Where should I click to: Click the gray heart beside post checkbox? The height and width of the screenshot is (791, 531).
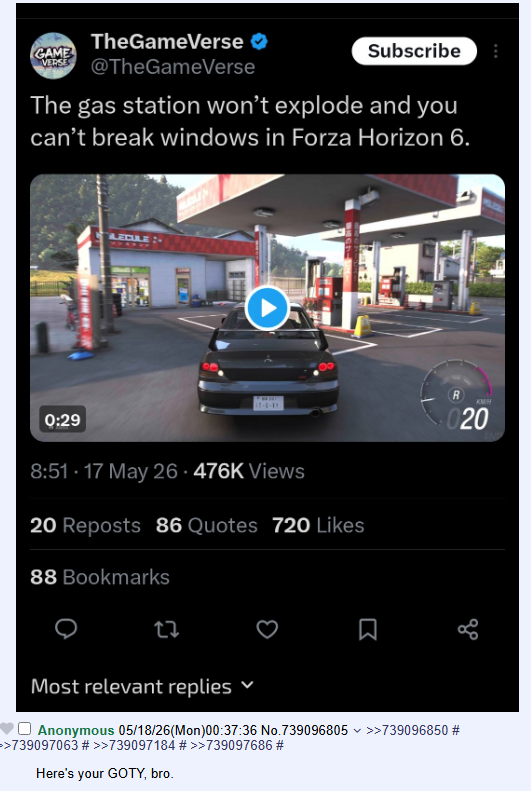[6, 729]
